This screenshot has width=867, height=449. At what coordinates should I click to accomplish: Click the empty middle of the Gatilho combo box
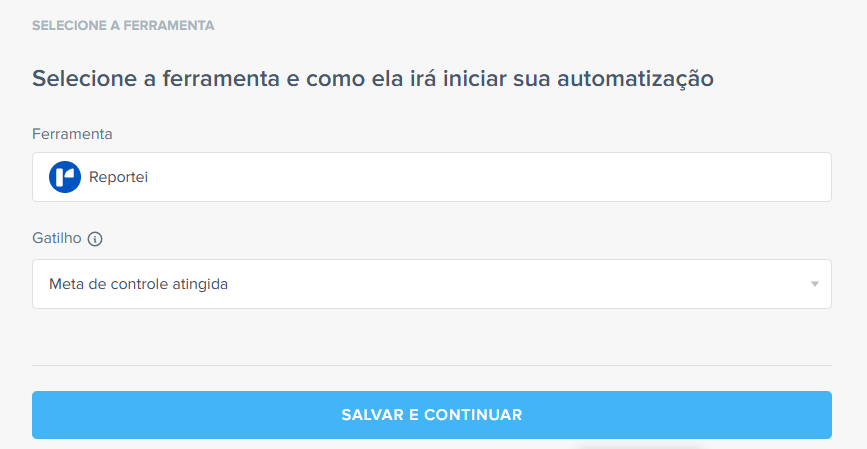point(500,284)
